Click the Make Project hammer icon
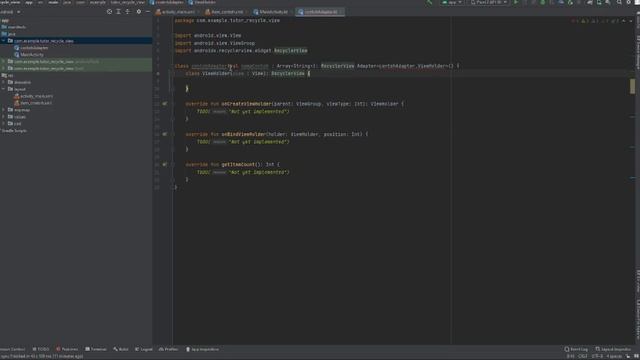This screenshot has height=360, width=640. [429, 2]
